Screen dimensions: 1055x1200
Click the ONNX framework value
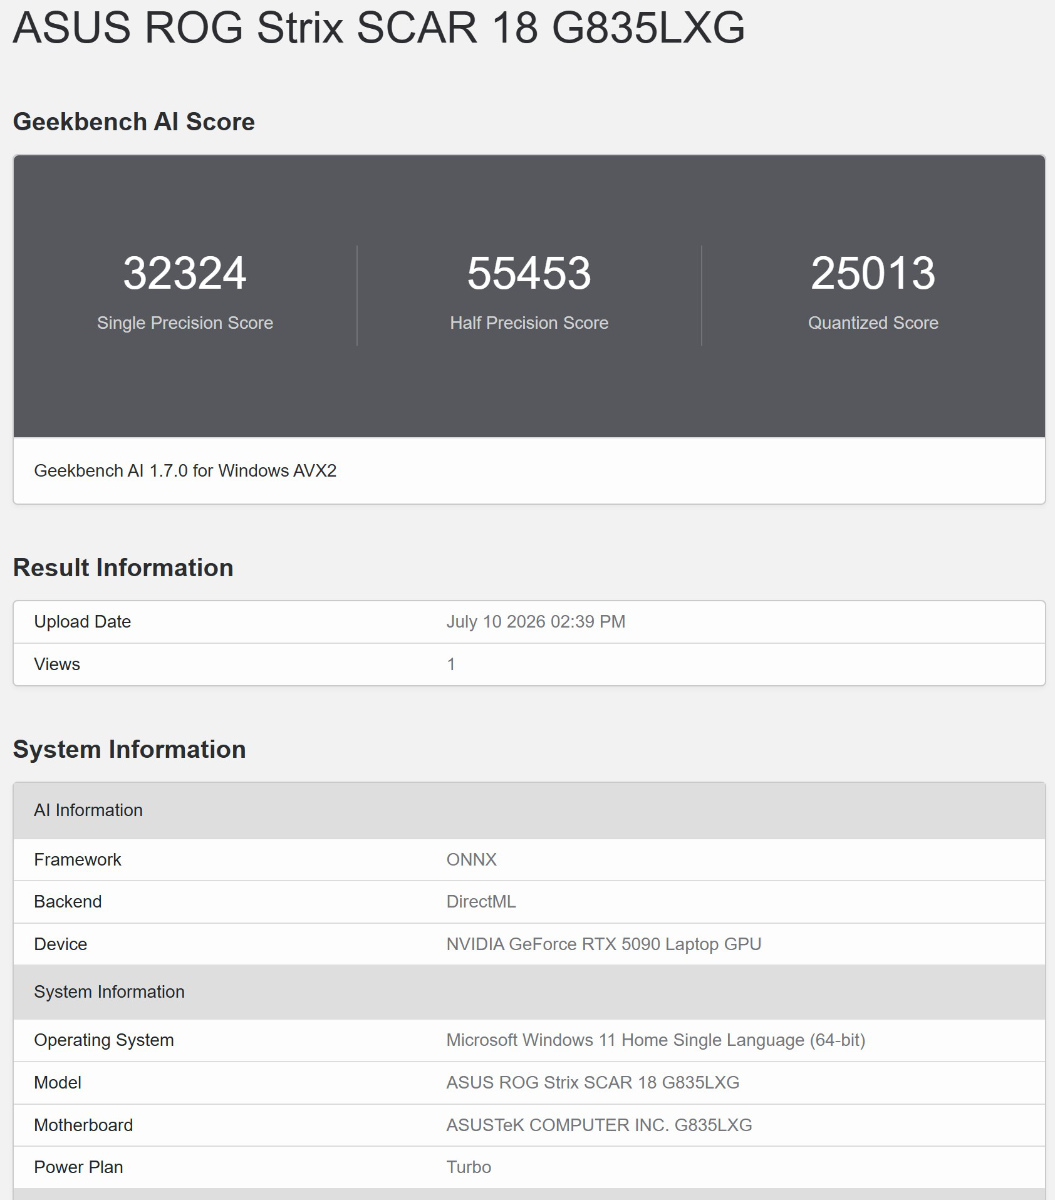pyautogui.click(x=471, y=860)
